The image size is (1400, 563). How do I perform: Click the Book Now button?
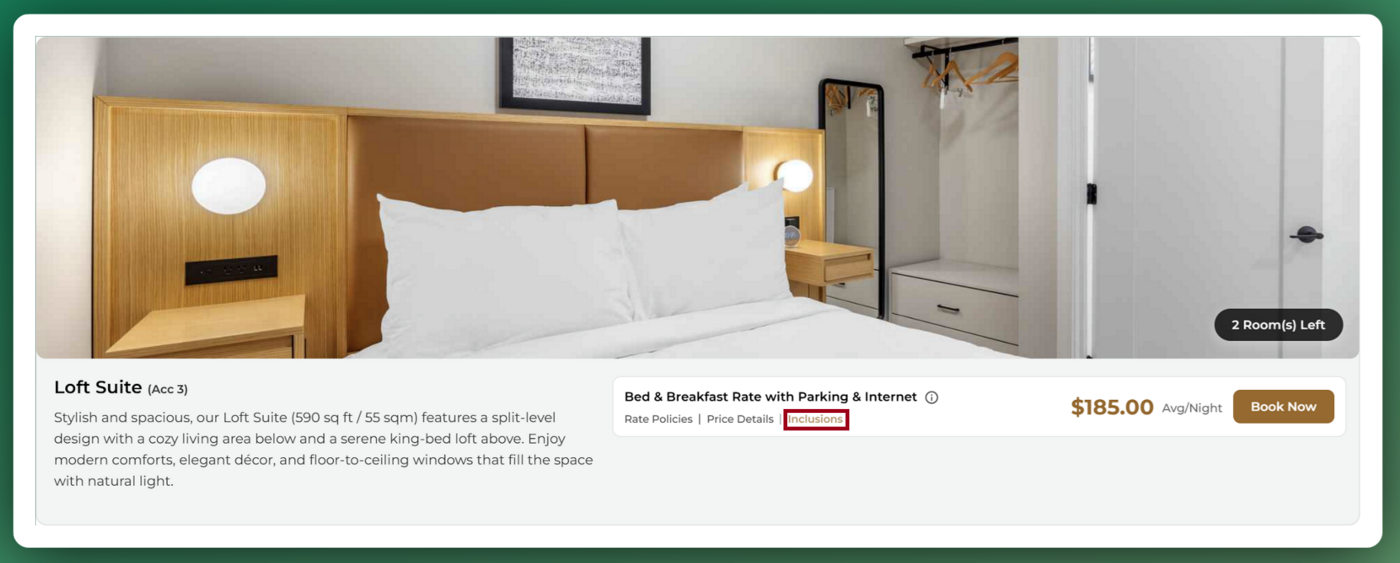pyautogui.click(x=1283, y=407)
